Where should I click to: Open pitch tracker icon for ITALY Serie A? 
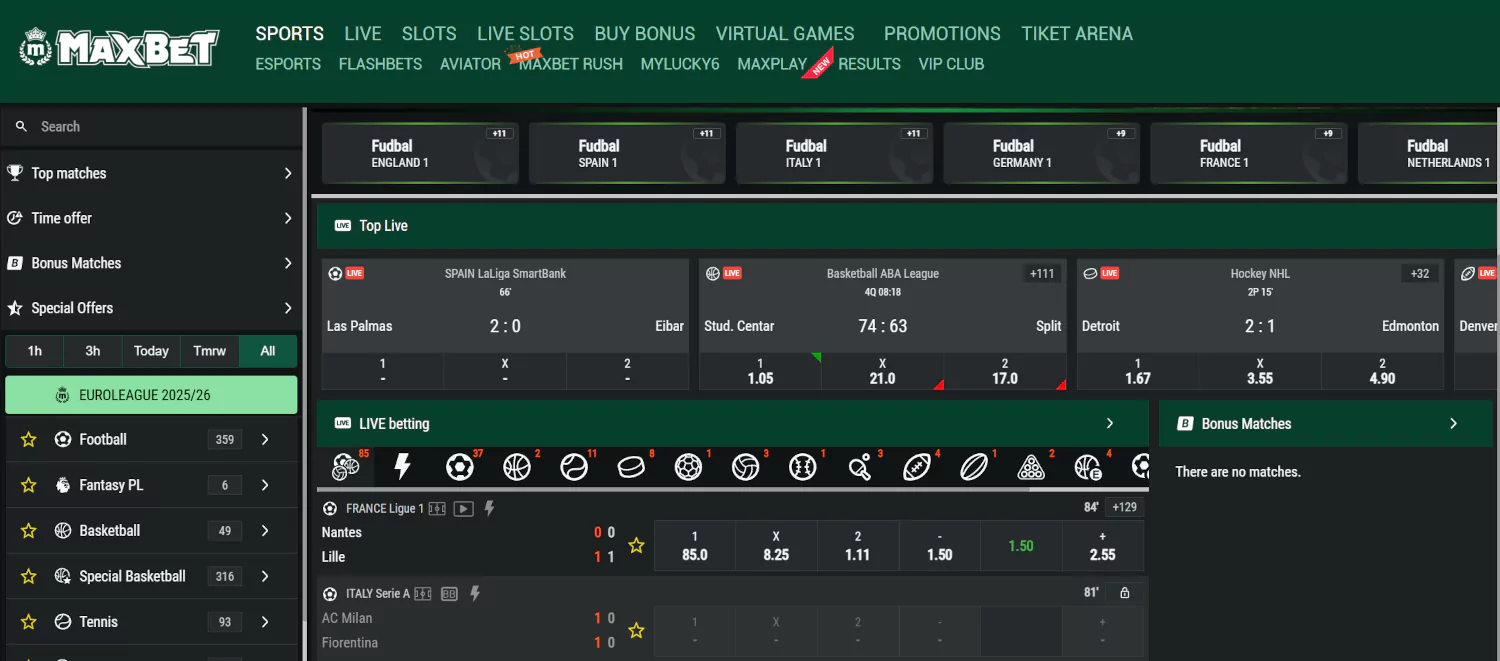point(423,594)
